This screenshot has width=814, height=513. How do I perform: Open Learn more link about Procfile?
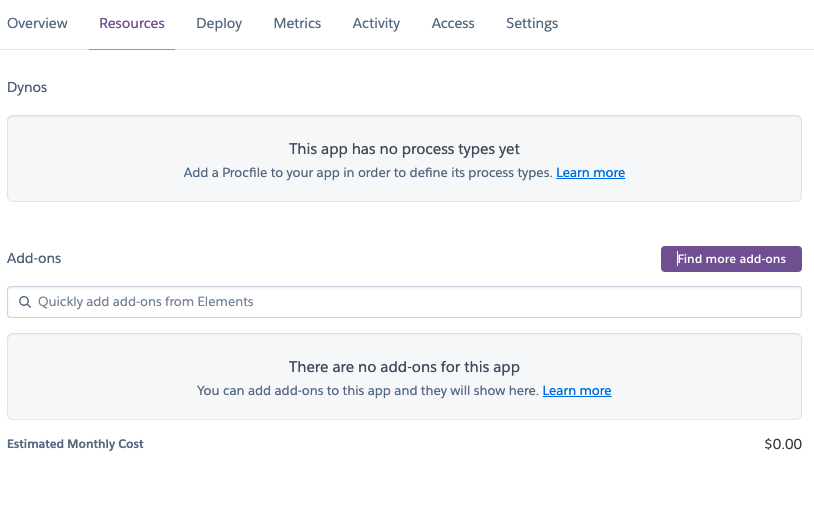590,173
